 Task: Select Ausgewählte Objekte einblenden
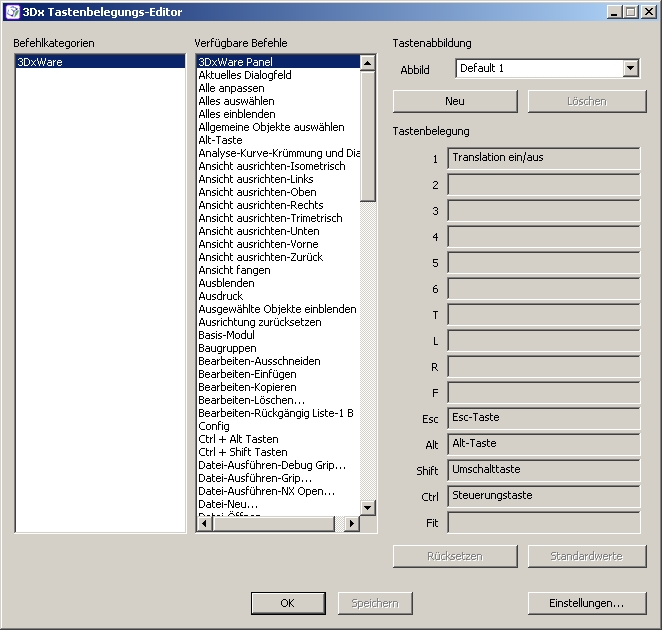(278, 309)
